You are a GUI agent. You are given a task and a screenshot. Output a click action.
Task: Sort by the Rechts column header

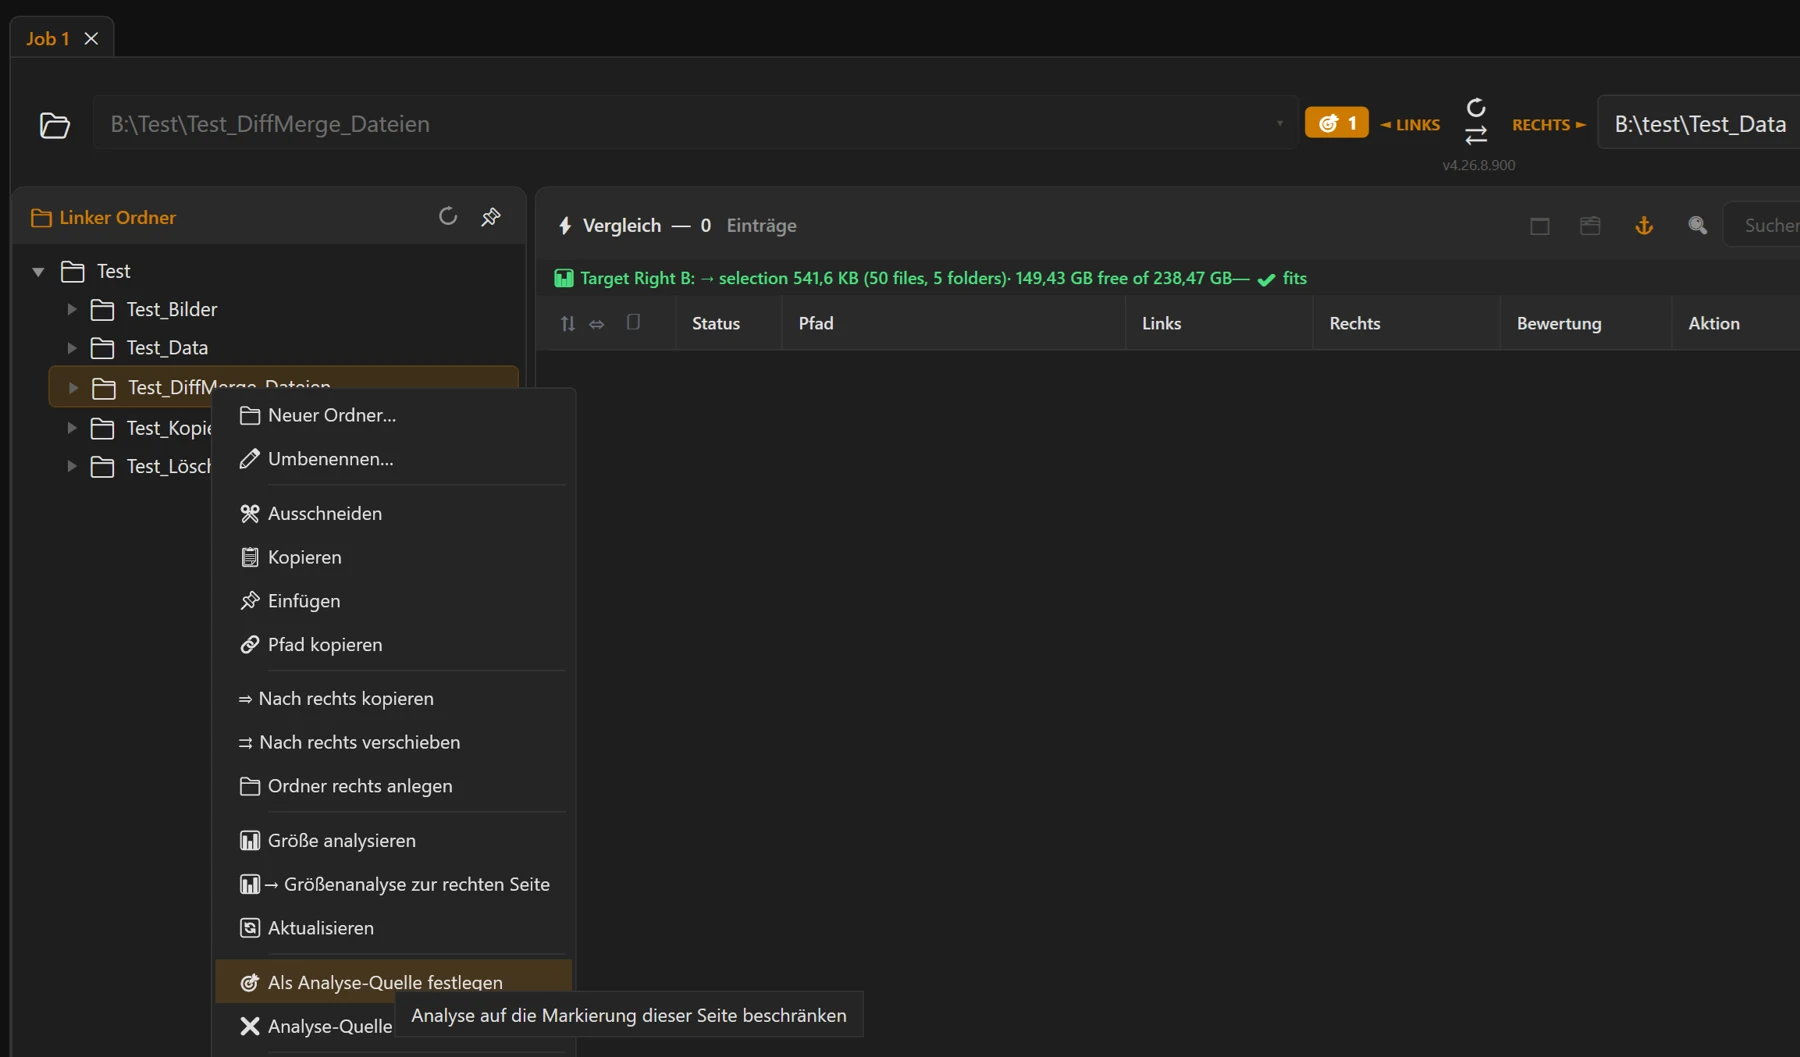[x=1406, y=323]
